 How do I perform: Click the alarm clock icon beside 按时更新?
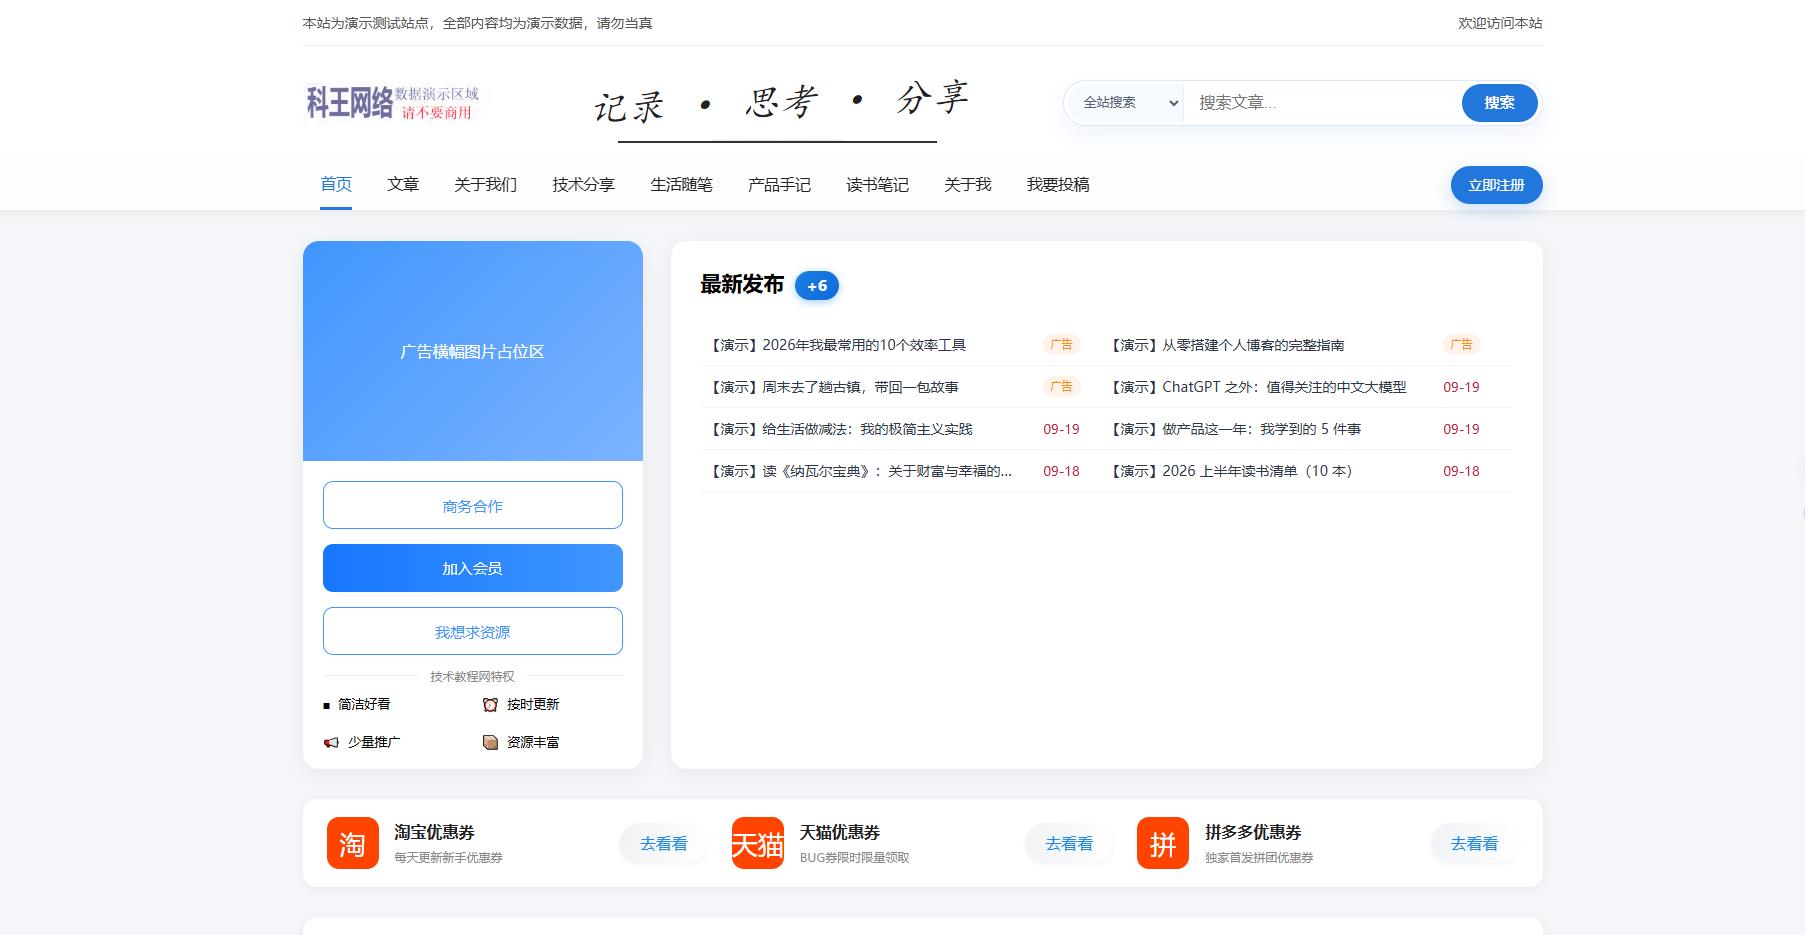coord(490,705)
